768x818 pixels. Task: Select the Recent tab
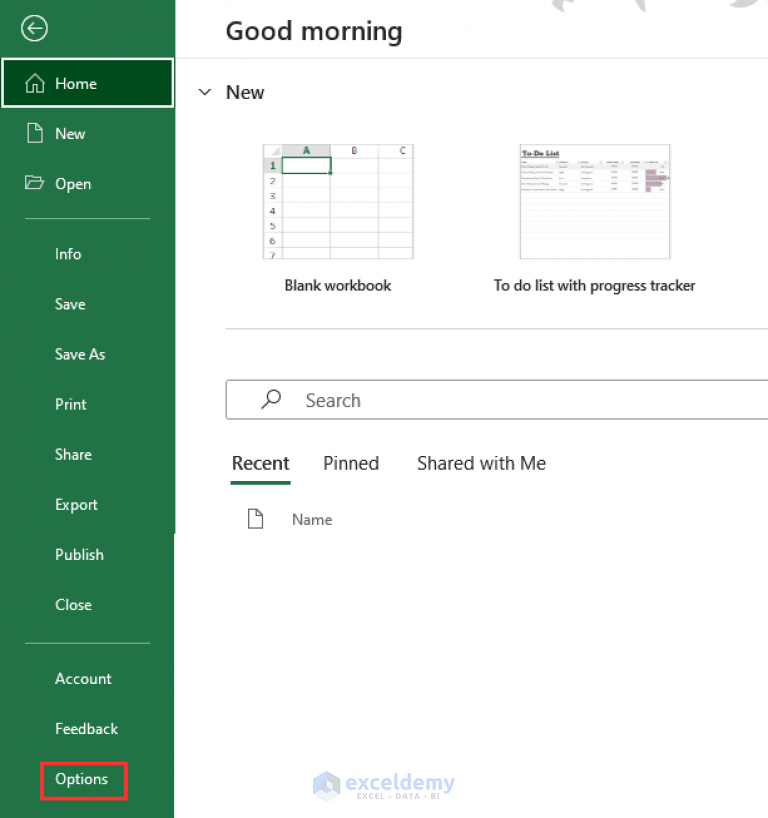(260, 463)
